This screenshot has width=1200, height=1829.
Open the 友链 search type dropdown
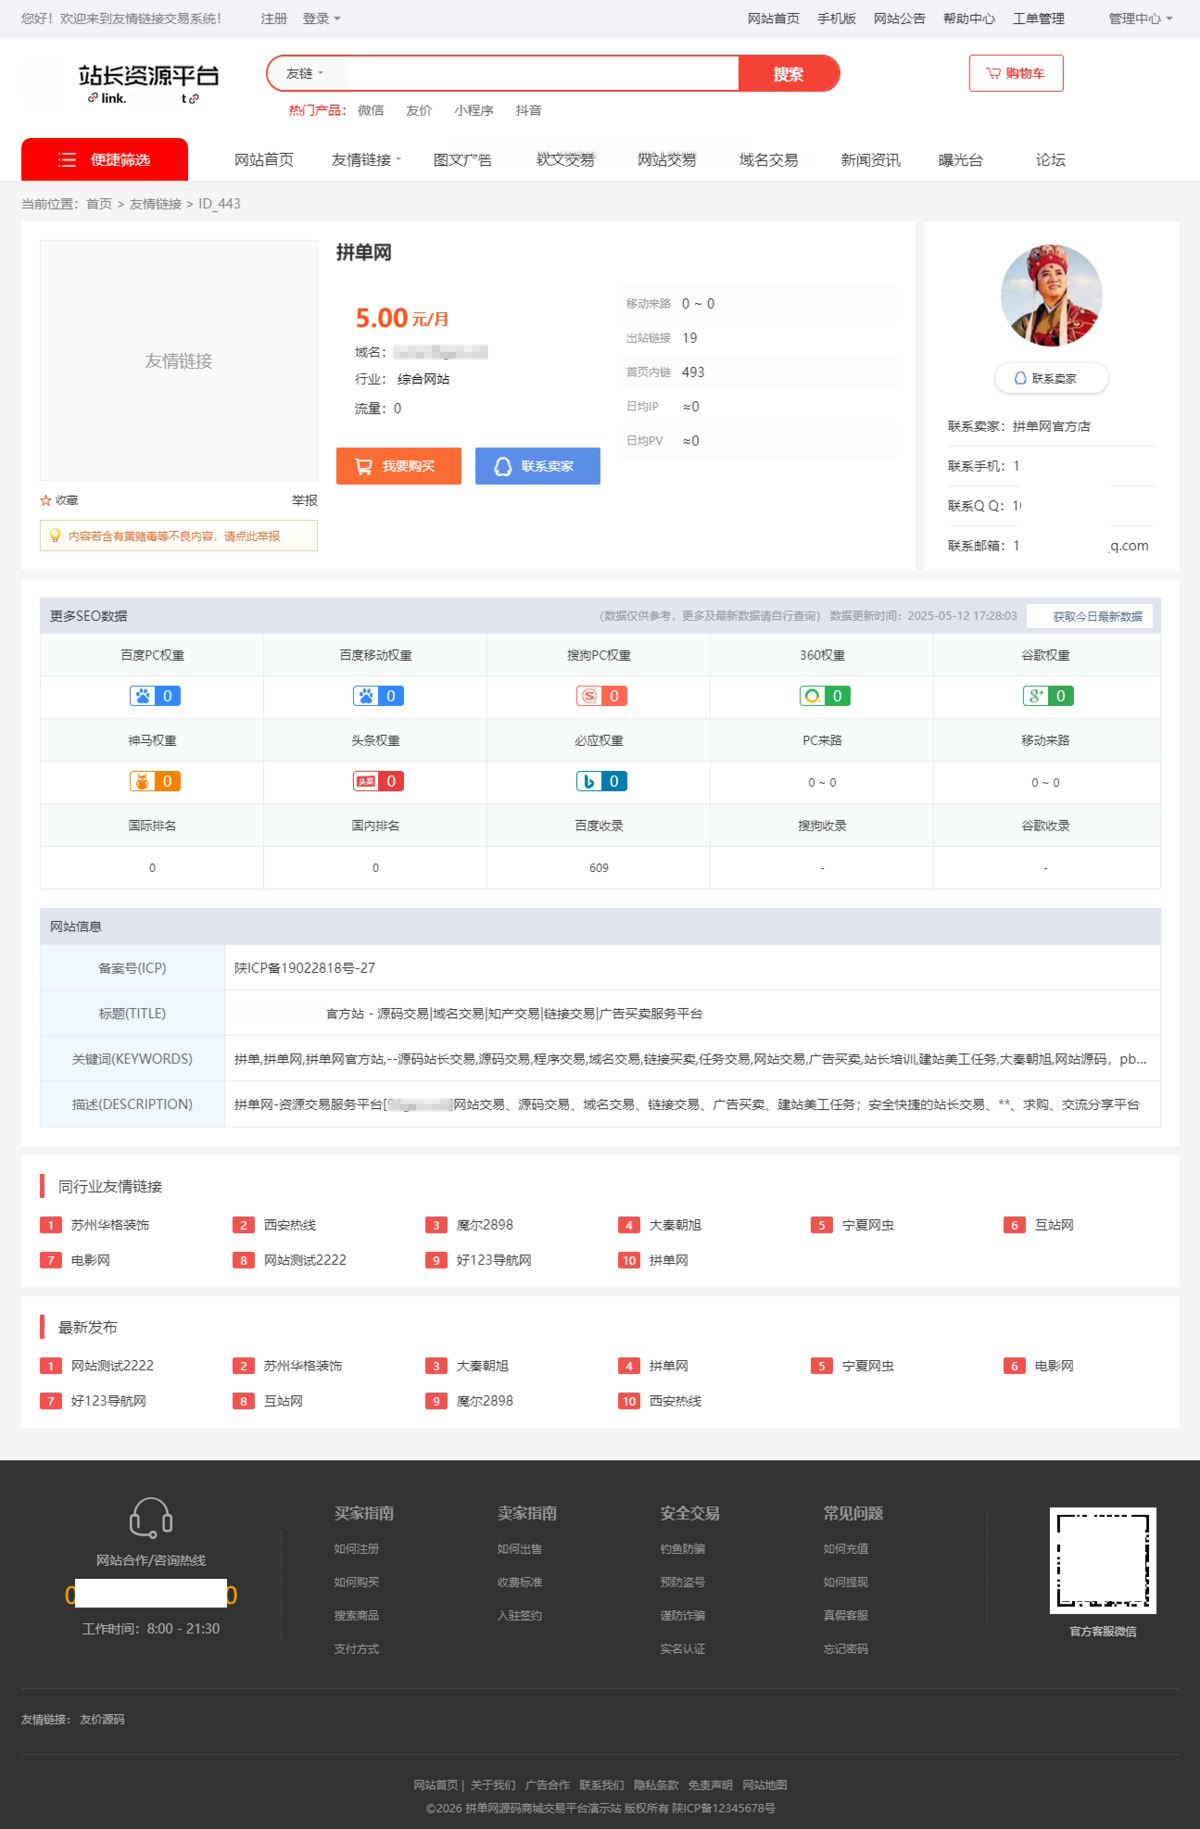[x=305, y=74]
